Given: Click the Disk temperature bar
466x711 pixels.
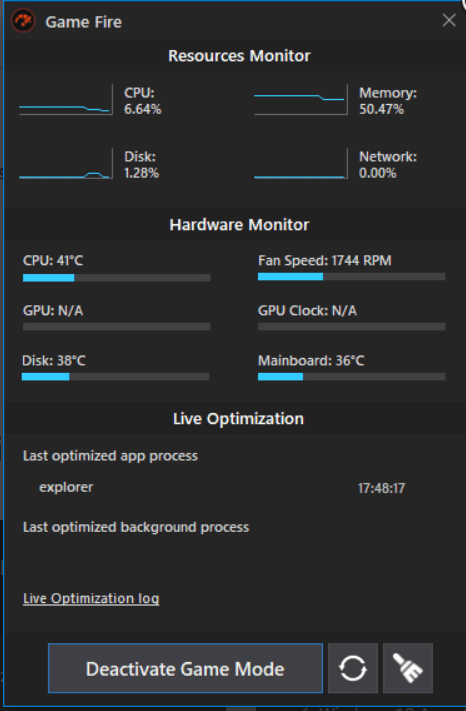Looking at the screenshot, I should click(x=116, y=376).
